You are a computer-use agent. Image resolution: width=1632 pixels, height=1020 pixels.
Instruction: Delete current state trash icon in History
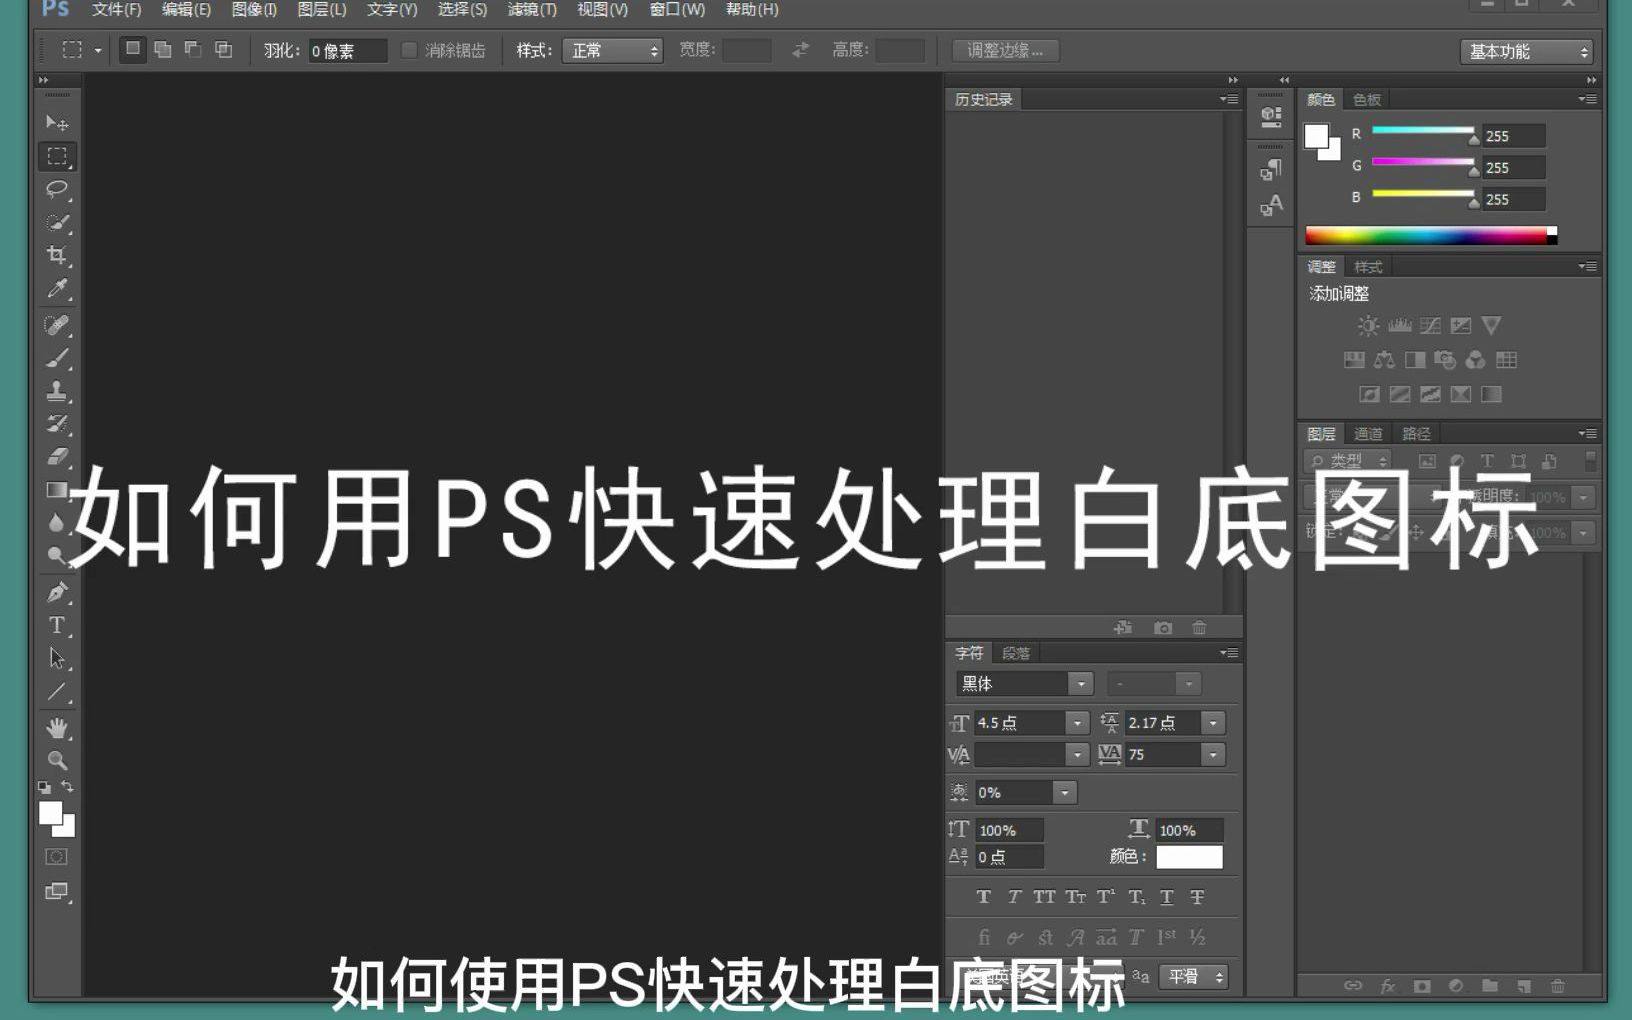(1199, 628)
